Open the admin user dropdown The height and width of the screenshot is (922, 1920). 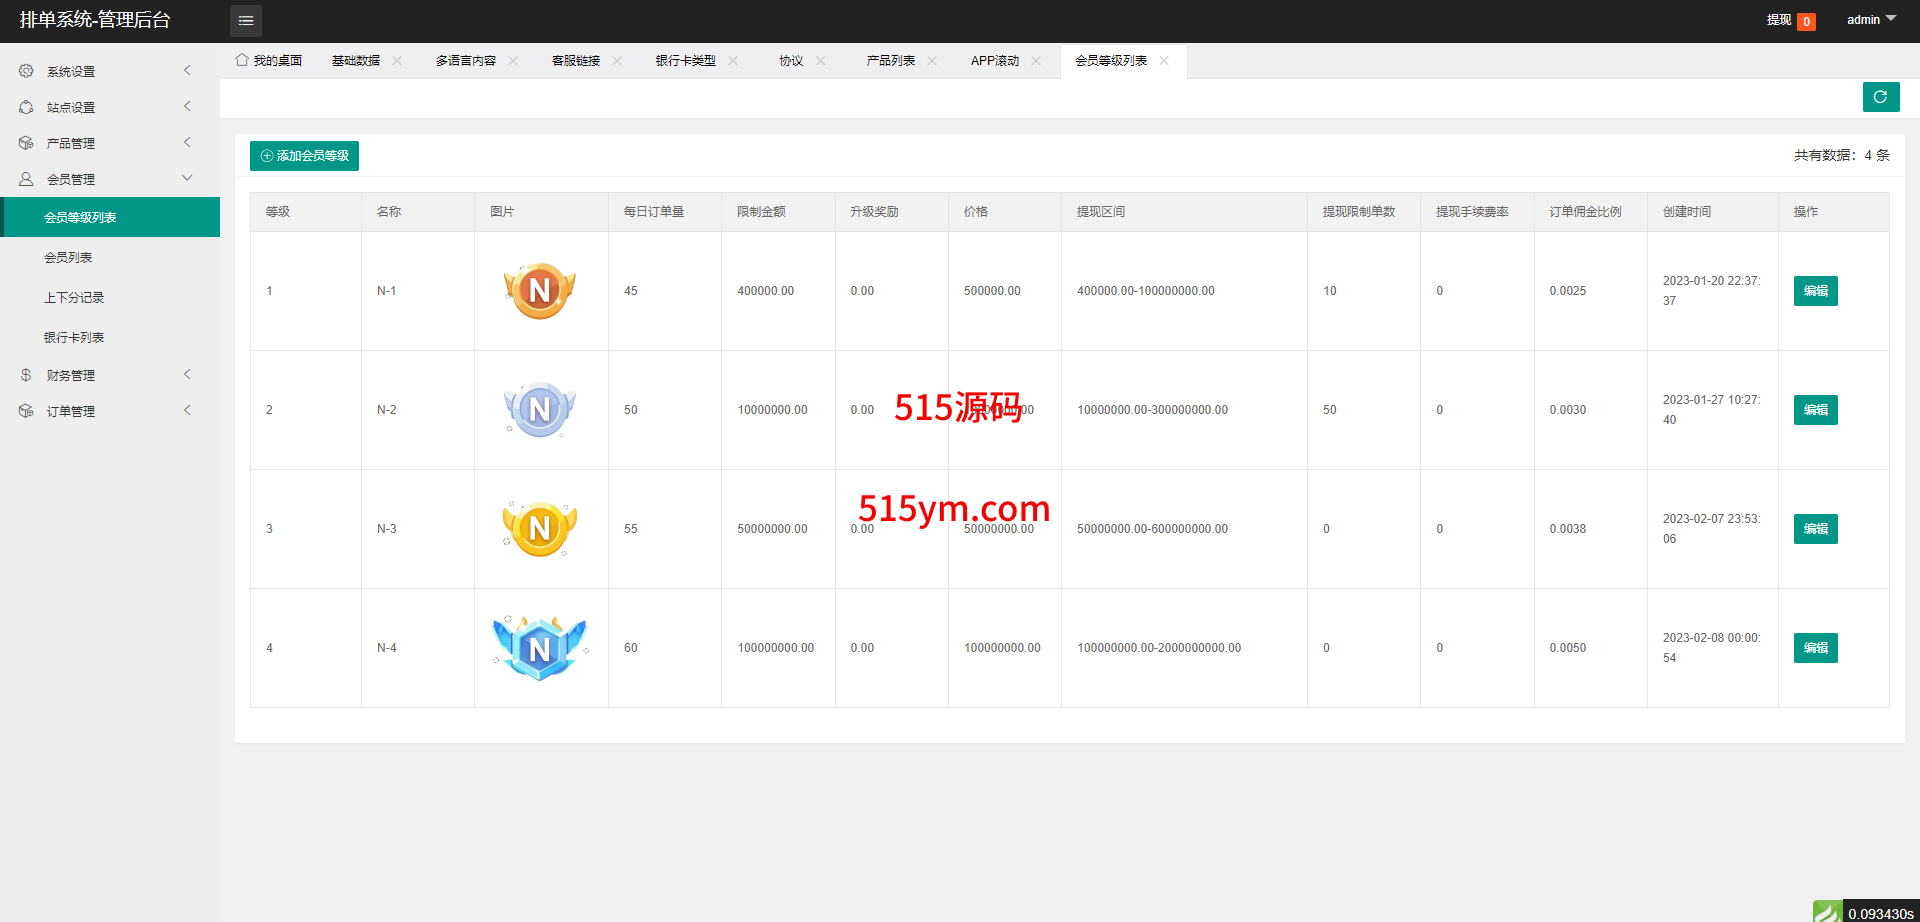1870,20
